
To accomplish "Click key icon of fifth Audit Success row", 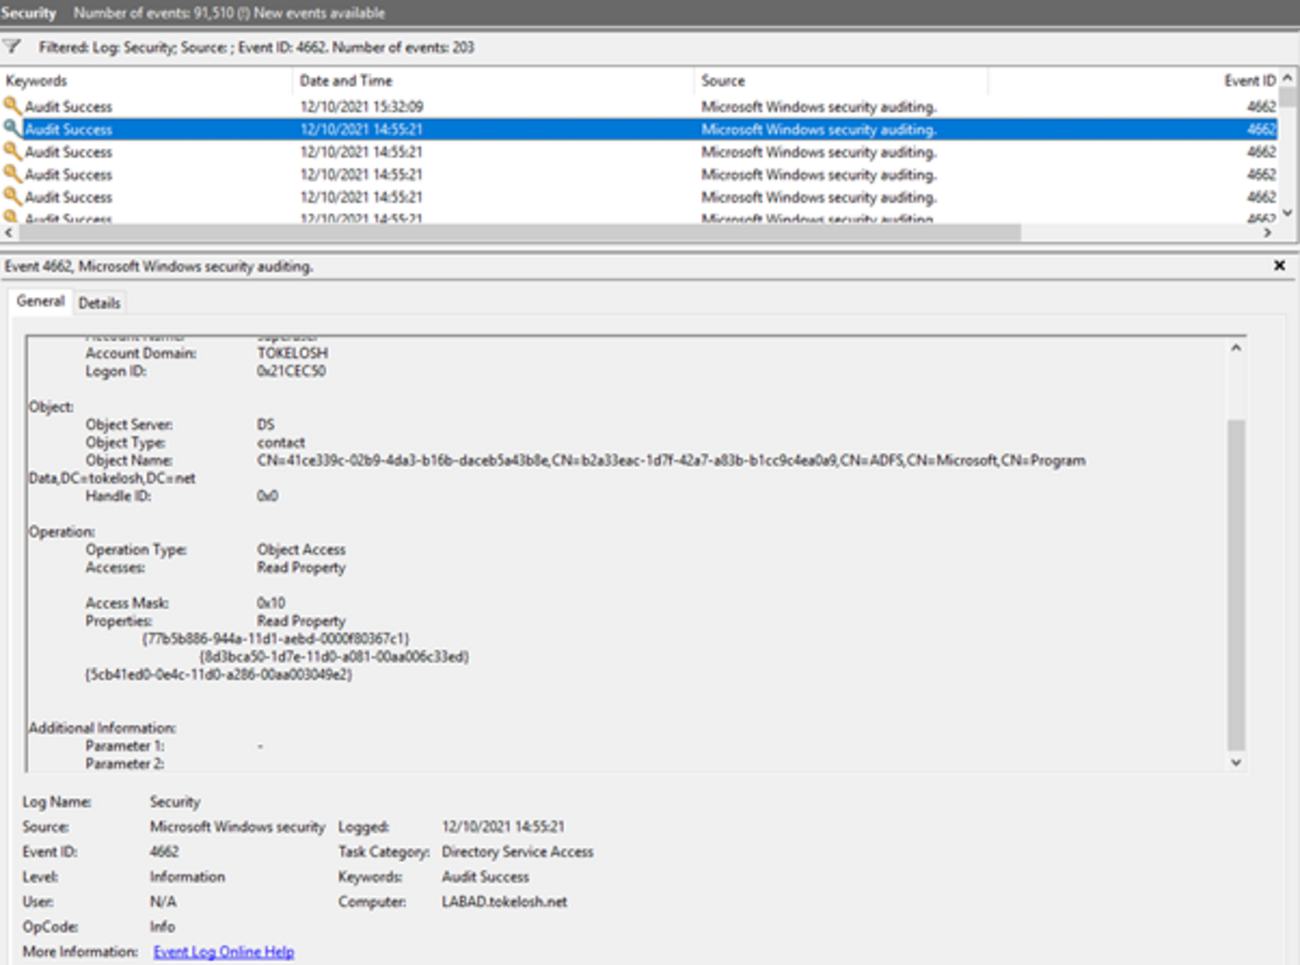I will click(x=12, y=197).
